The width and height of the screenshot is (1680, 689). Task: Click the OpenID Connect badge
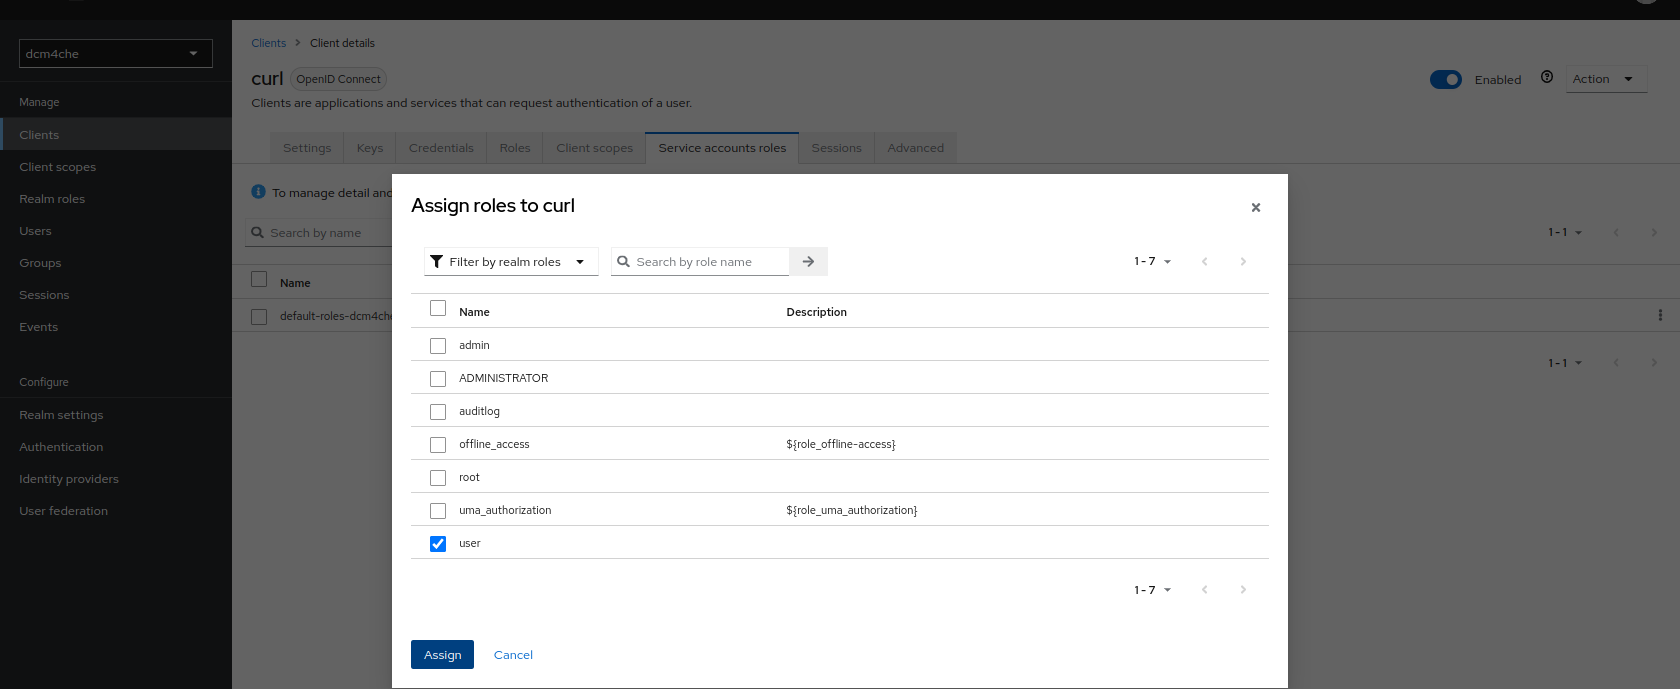click(338, 79)
